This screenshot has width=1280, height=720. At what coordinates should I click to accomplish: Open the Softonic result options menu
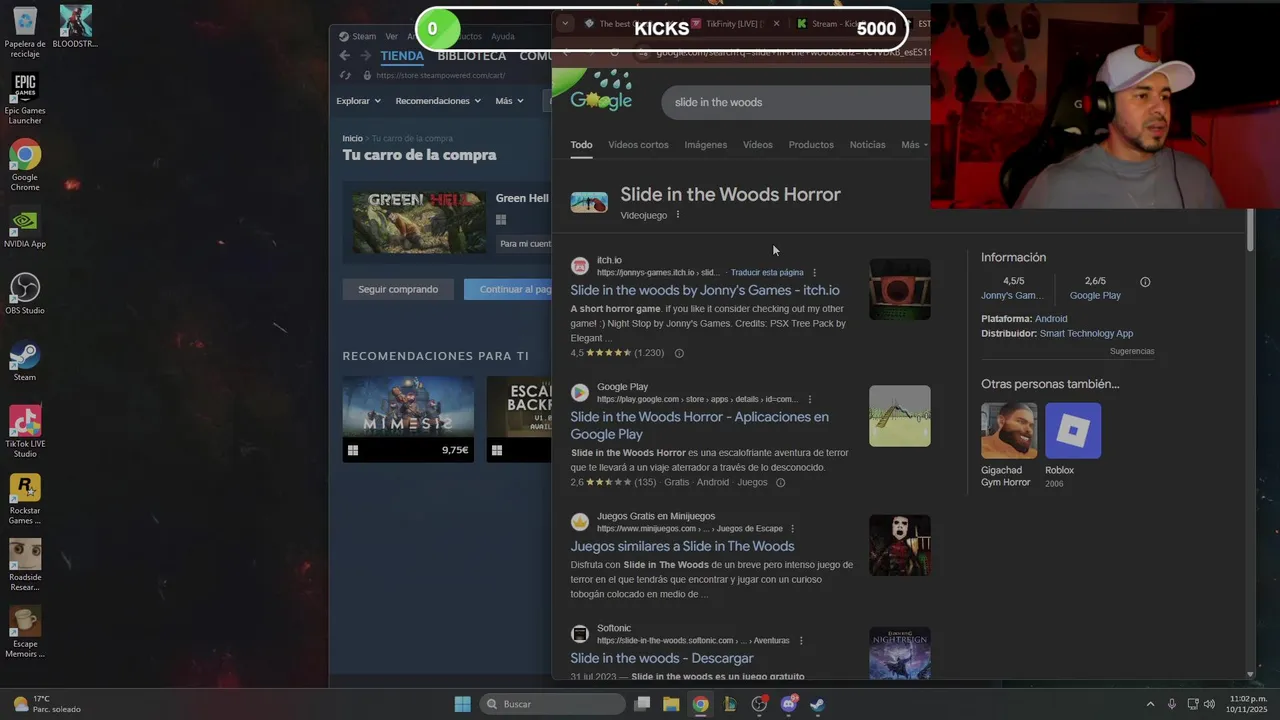(x=801, y=640)
